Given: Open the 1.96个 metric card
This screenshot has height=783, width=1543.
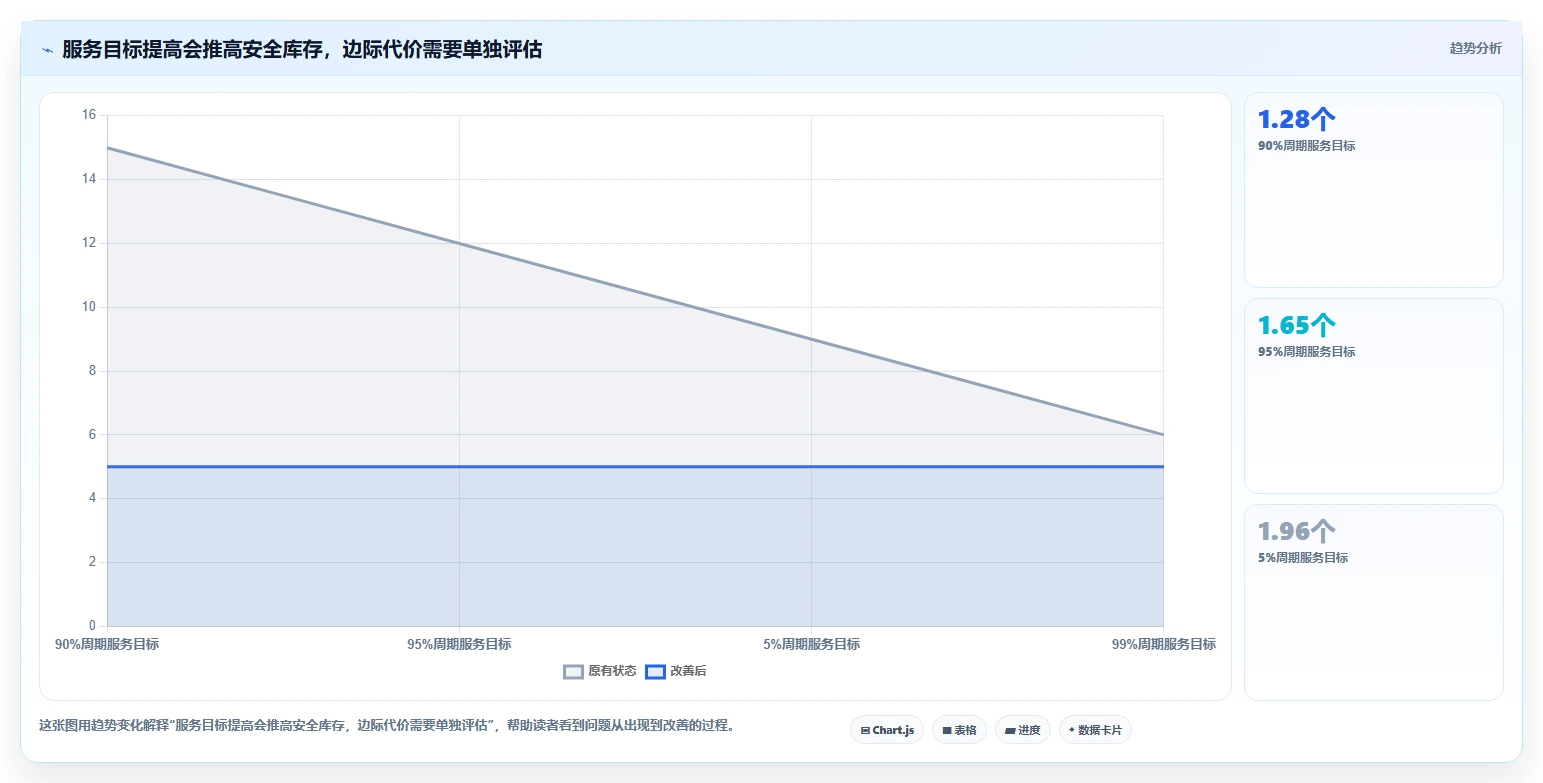Looking at the screenshot, I should tap(1373, 602).
